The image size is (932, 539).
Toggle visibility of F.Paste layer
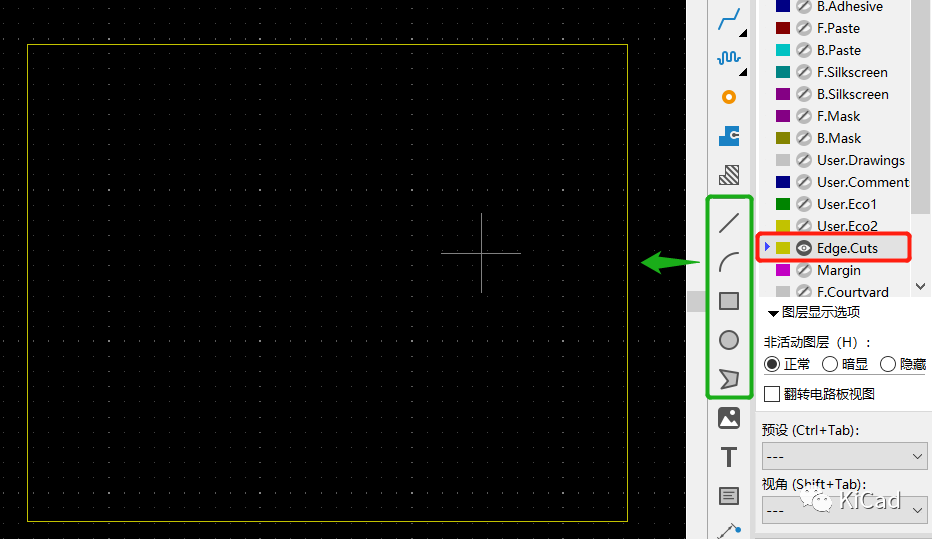804,28
